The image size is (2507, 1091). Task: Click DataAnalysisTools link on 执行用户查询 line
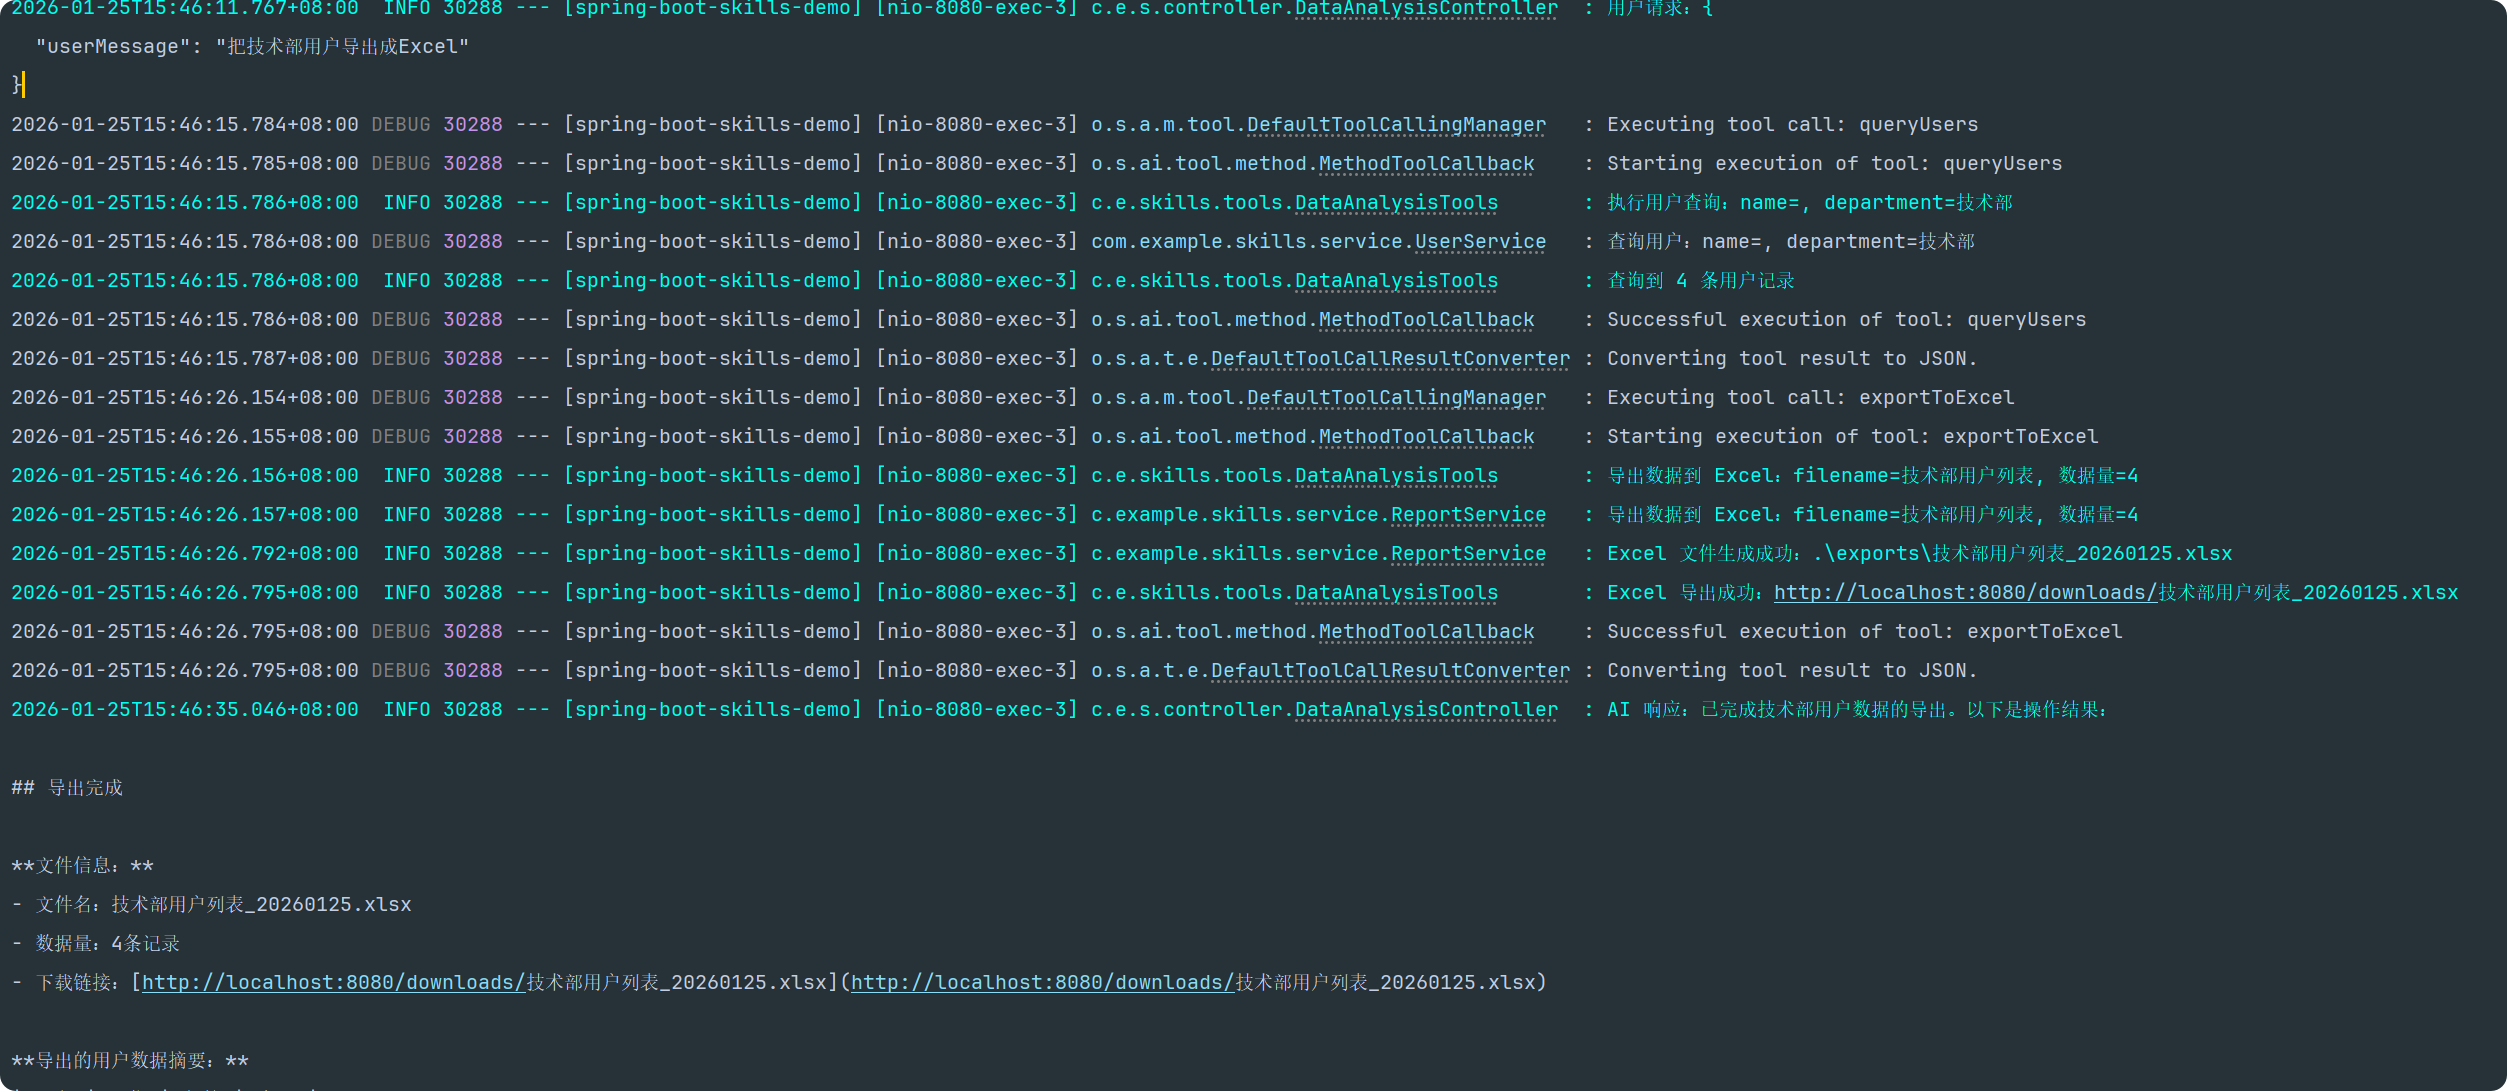pos(1396,203)
